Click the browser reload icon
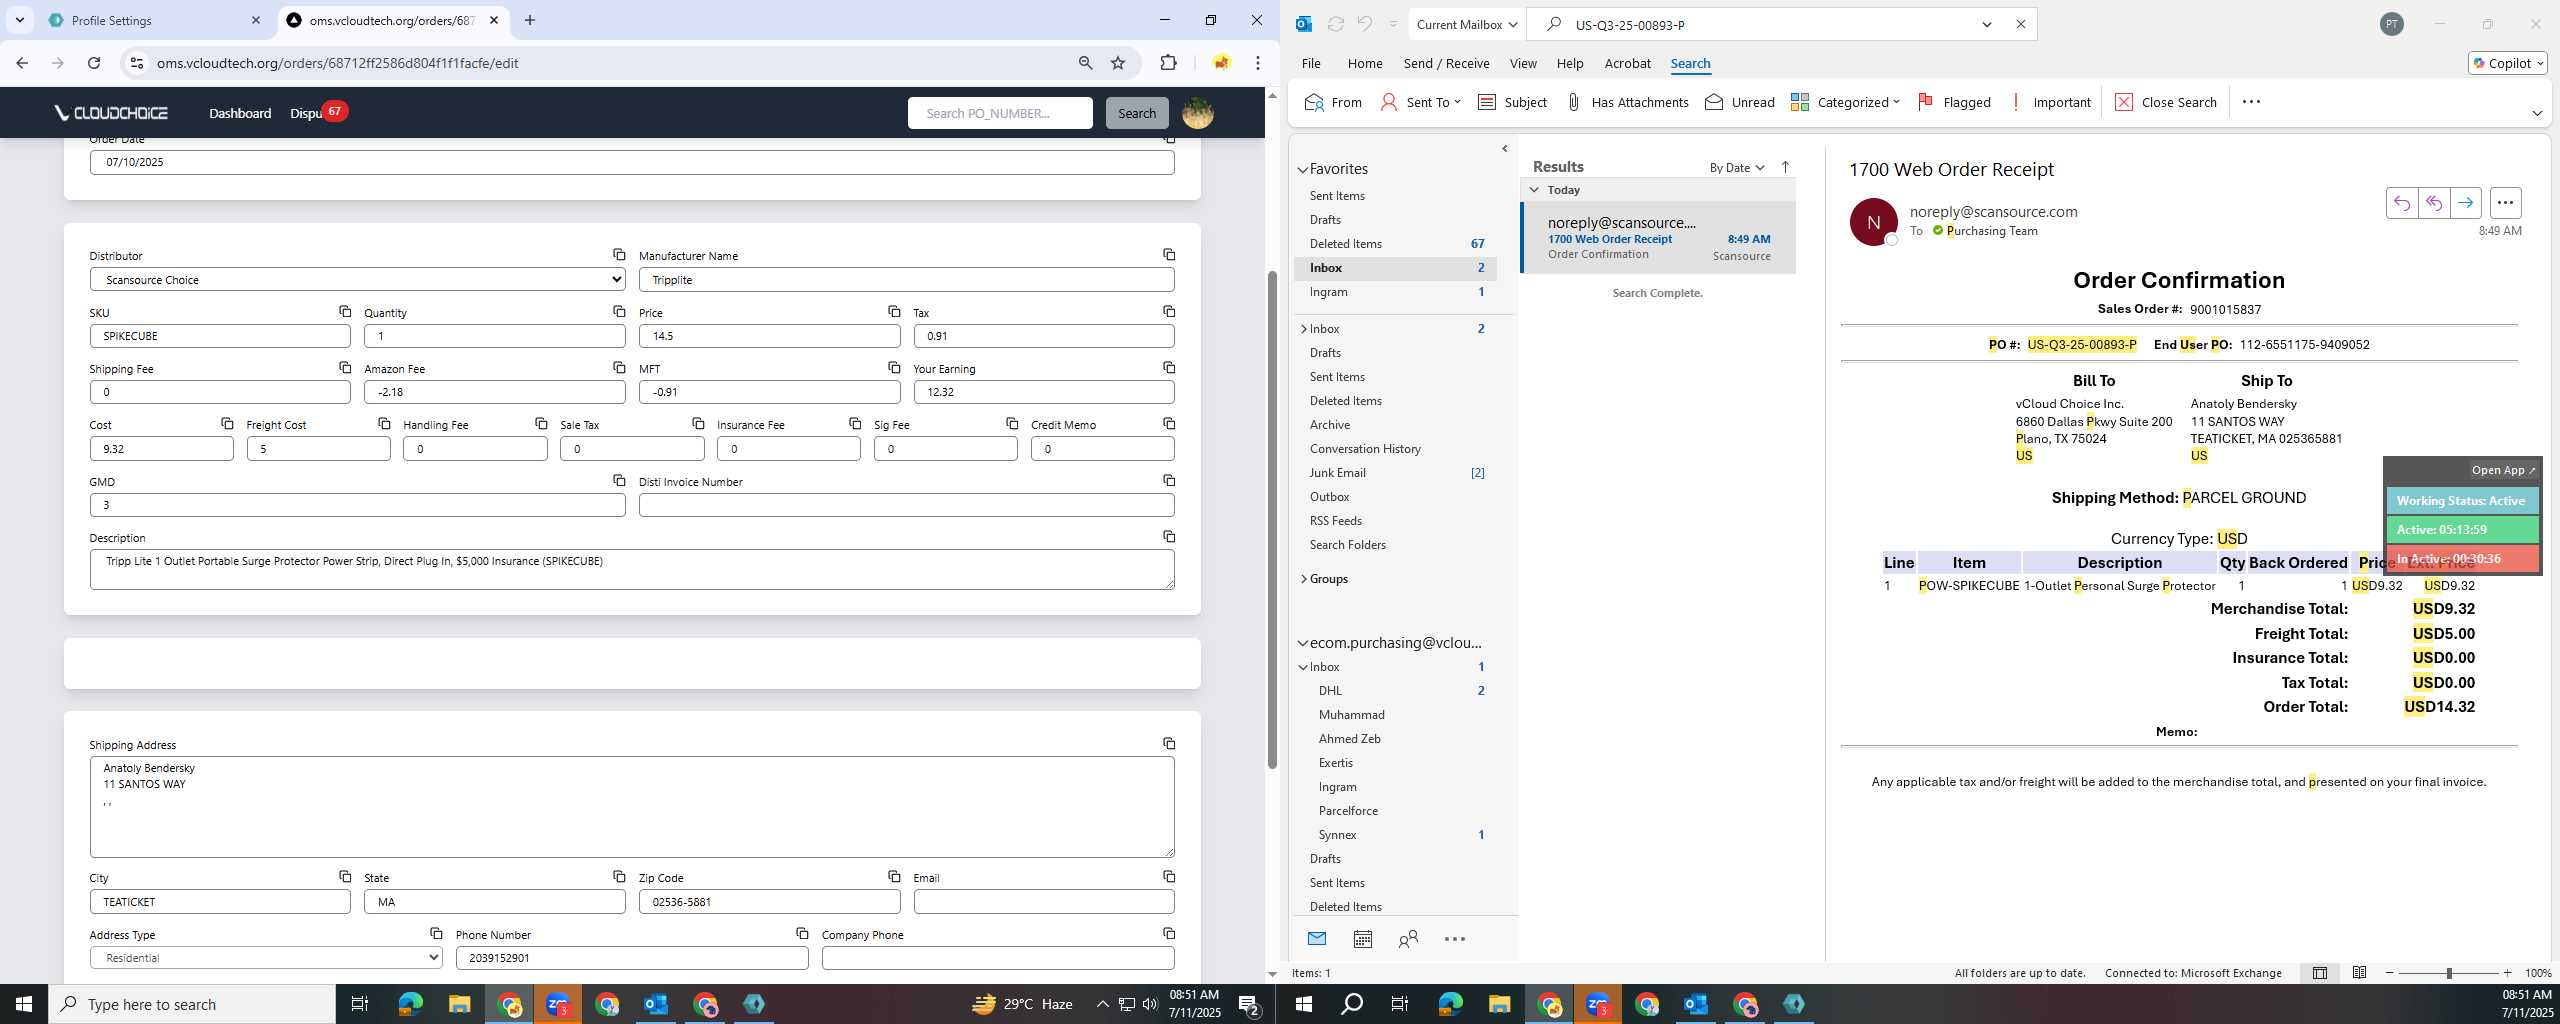Viewport: 2560px width, 1024px height. 94,63
